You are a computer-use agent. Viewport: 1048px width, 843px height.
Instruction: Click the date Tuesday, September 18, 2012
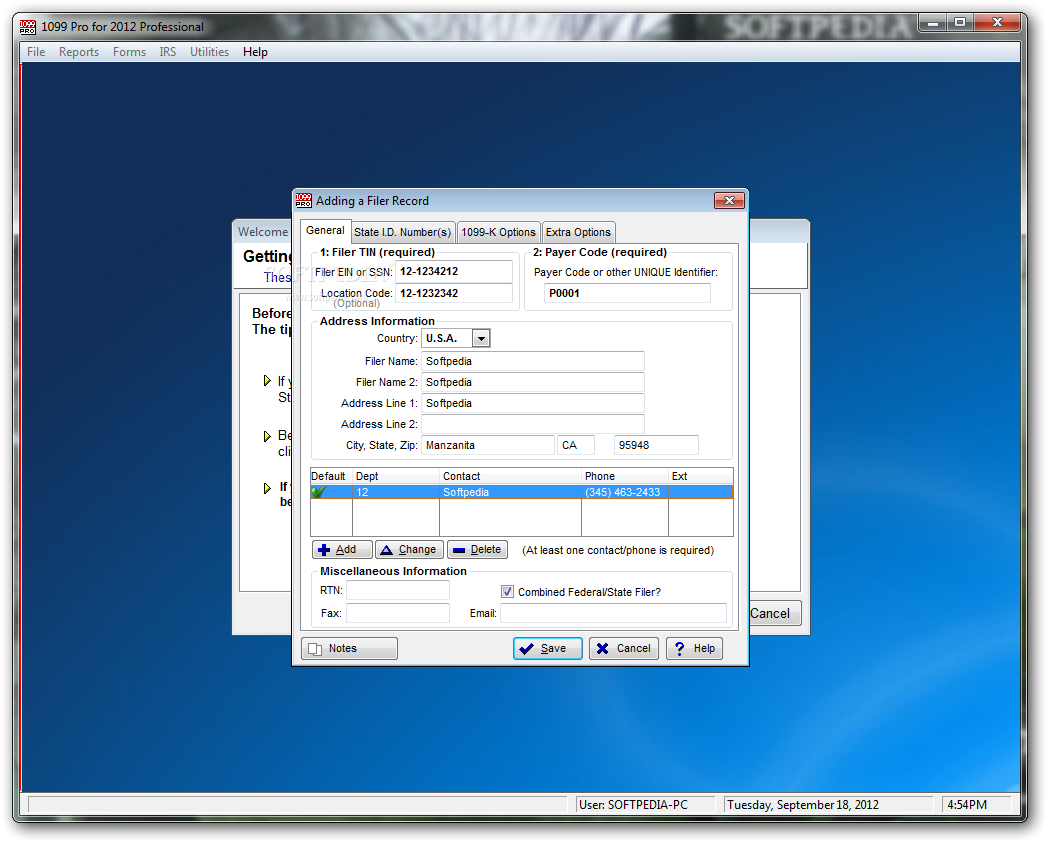coord(828,804)
